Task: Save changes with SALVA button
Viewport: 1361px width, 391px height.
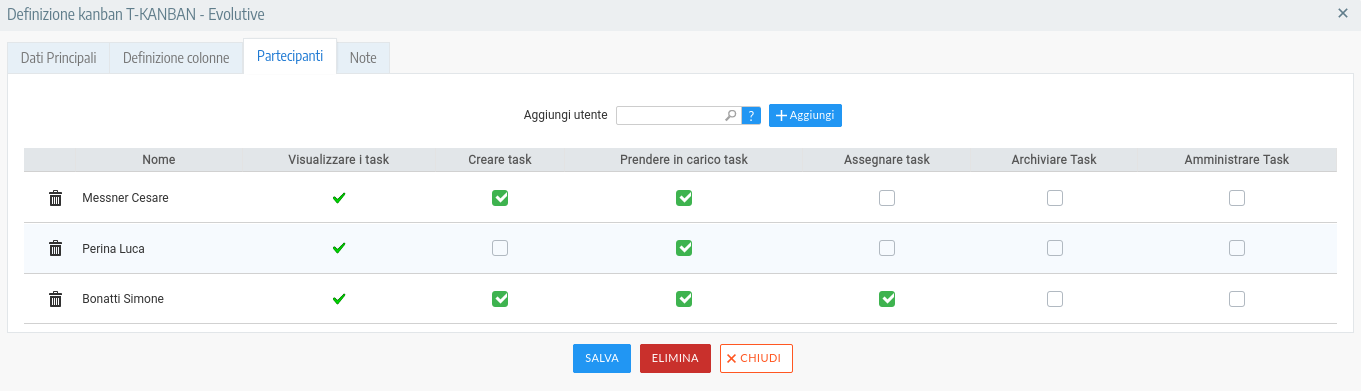Action: pos(602,358)
